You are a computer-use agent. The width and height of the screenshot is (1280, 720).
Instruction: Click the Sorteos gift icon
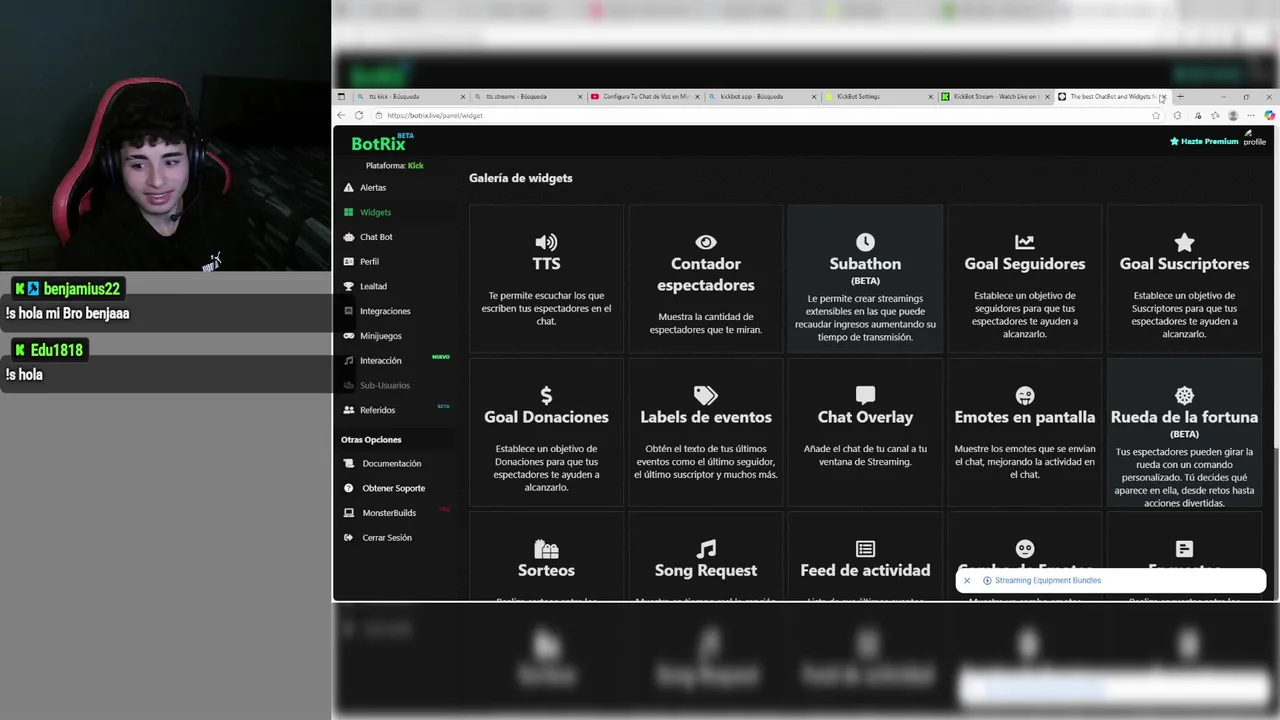point(546,549)
